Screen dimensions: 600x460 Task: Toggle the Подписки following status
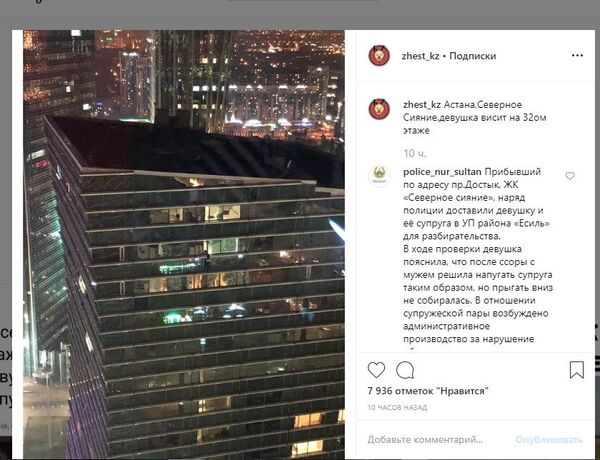tap(473, 56)
